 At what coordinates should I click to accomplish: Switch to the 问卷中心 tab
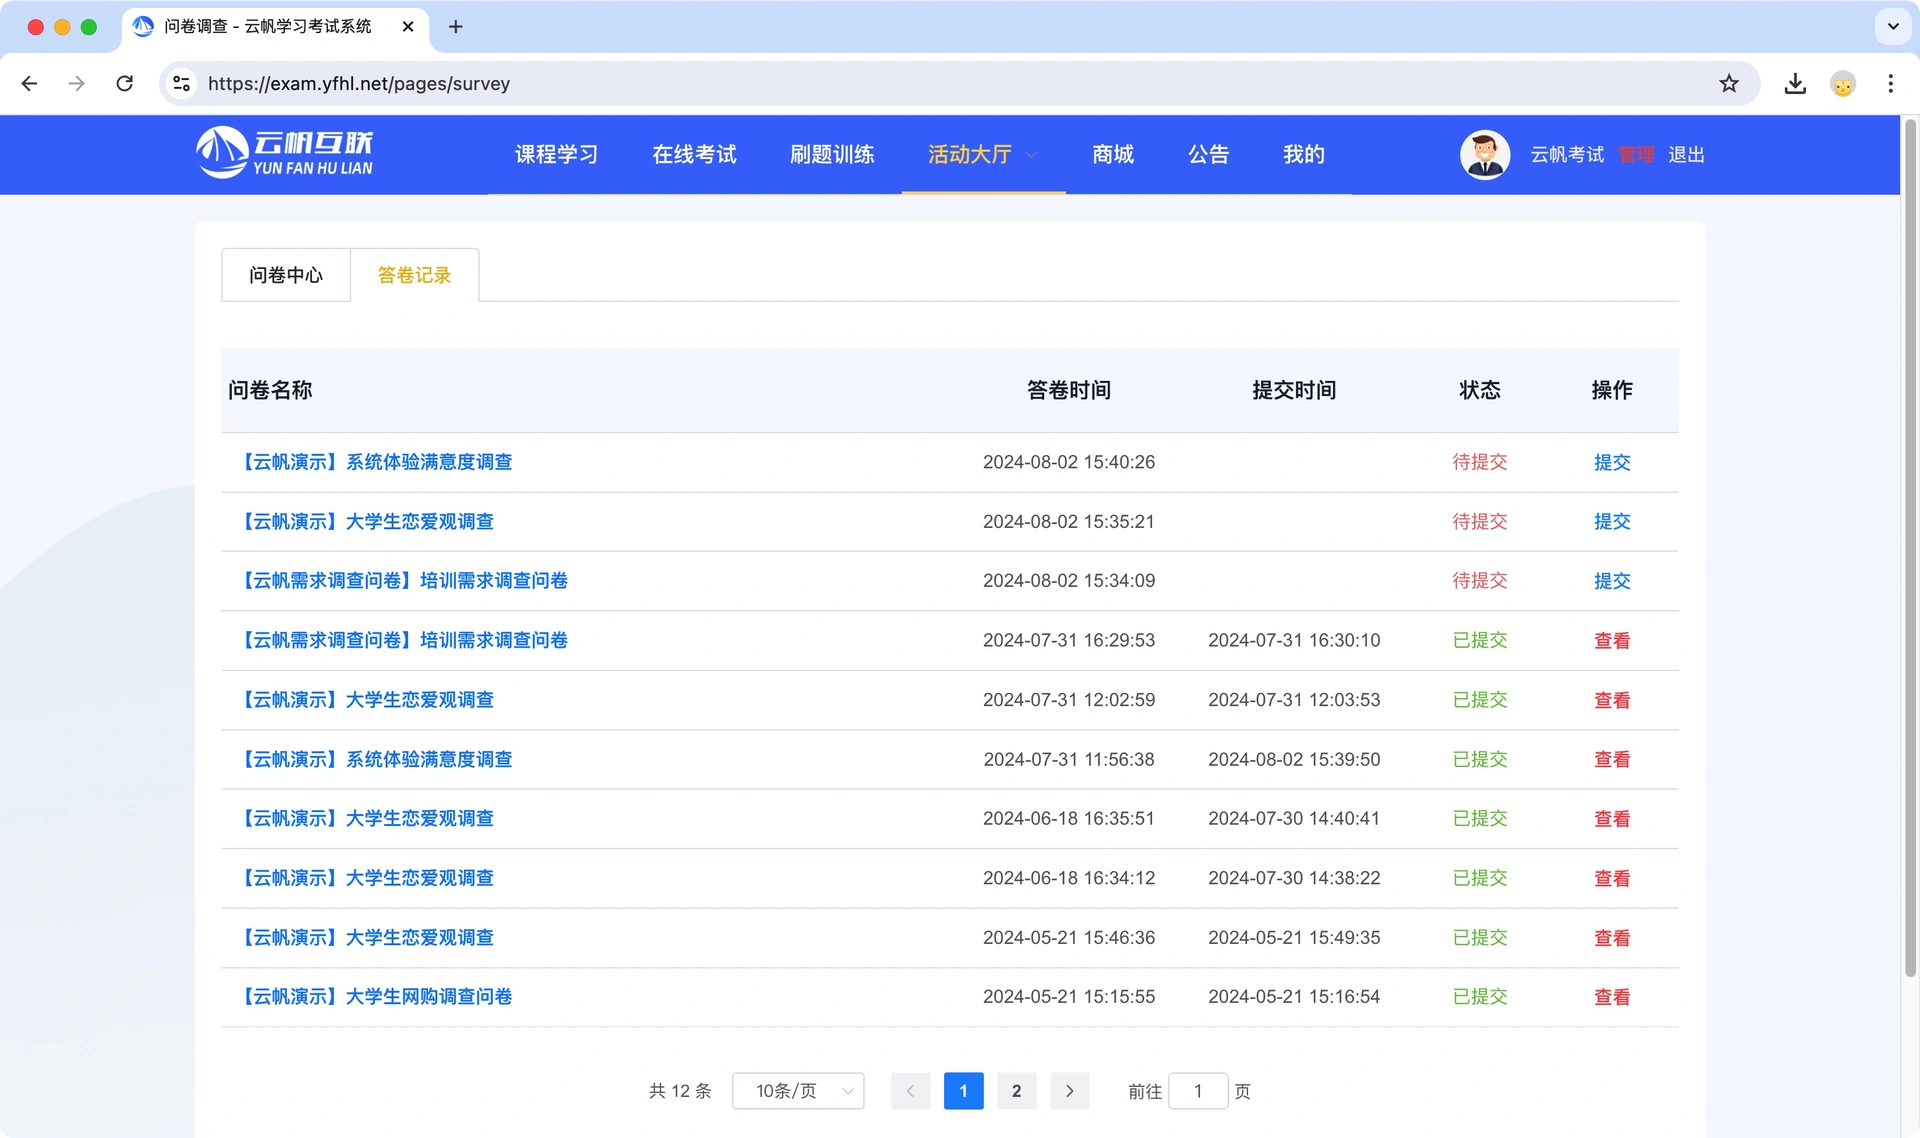[286, 275]
